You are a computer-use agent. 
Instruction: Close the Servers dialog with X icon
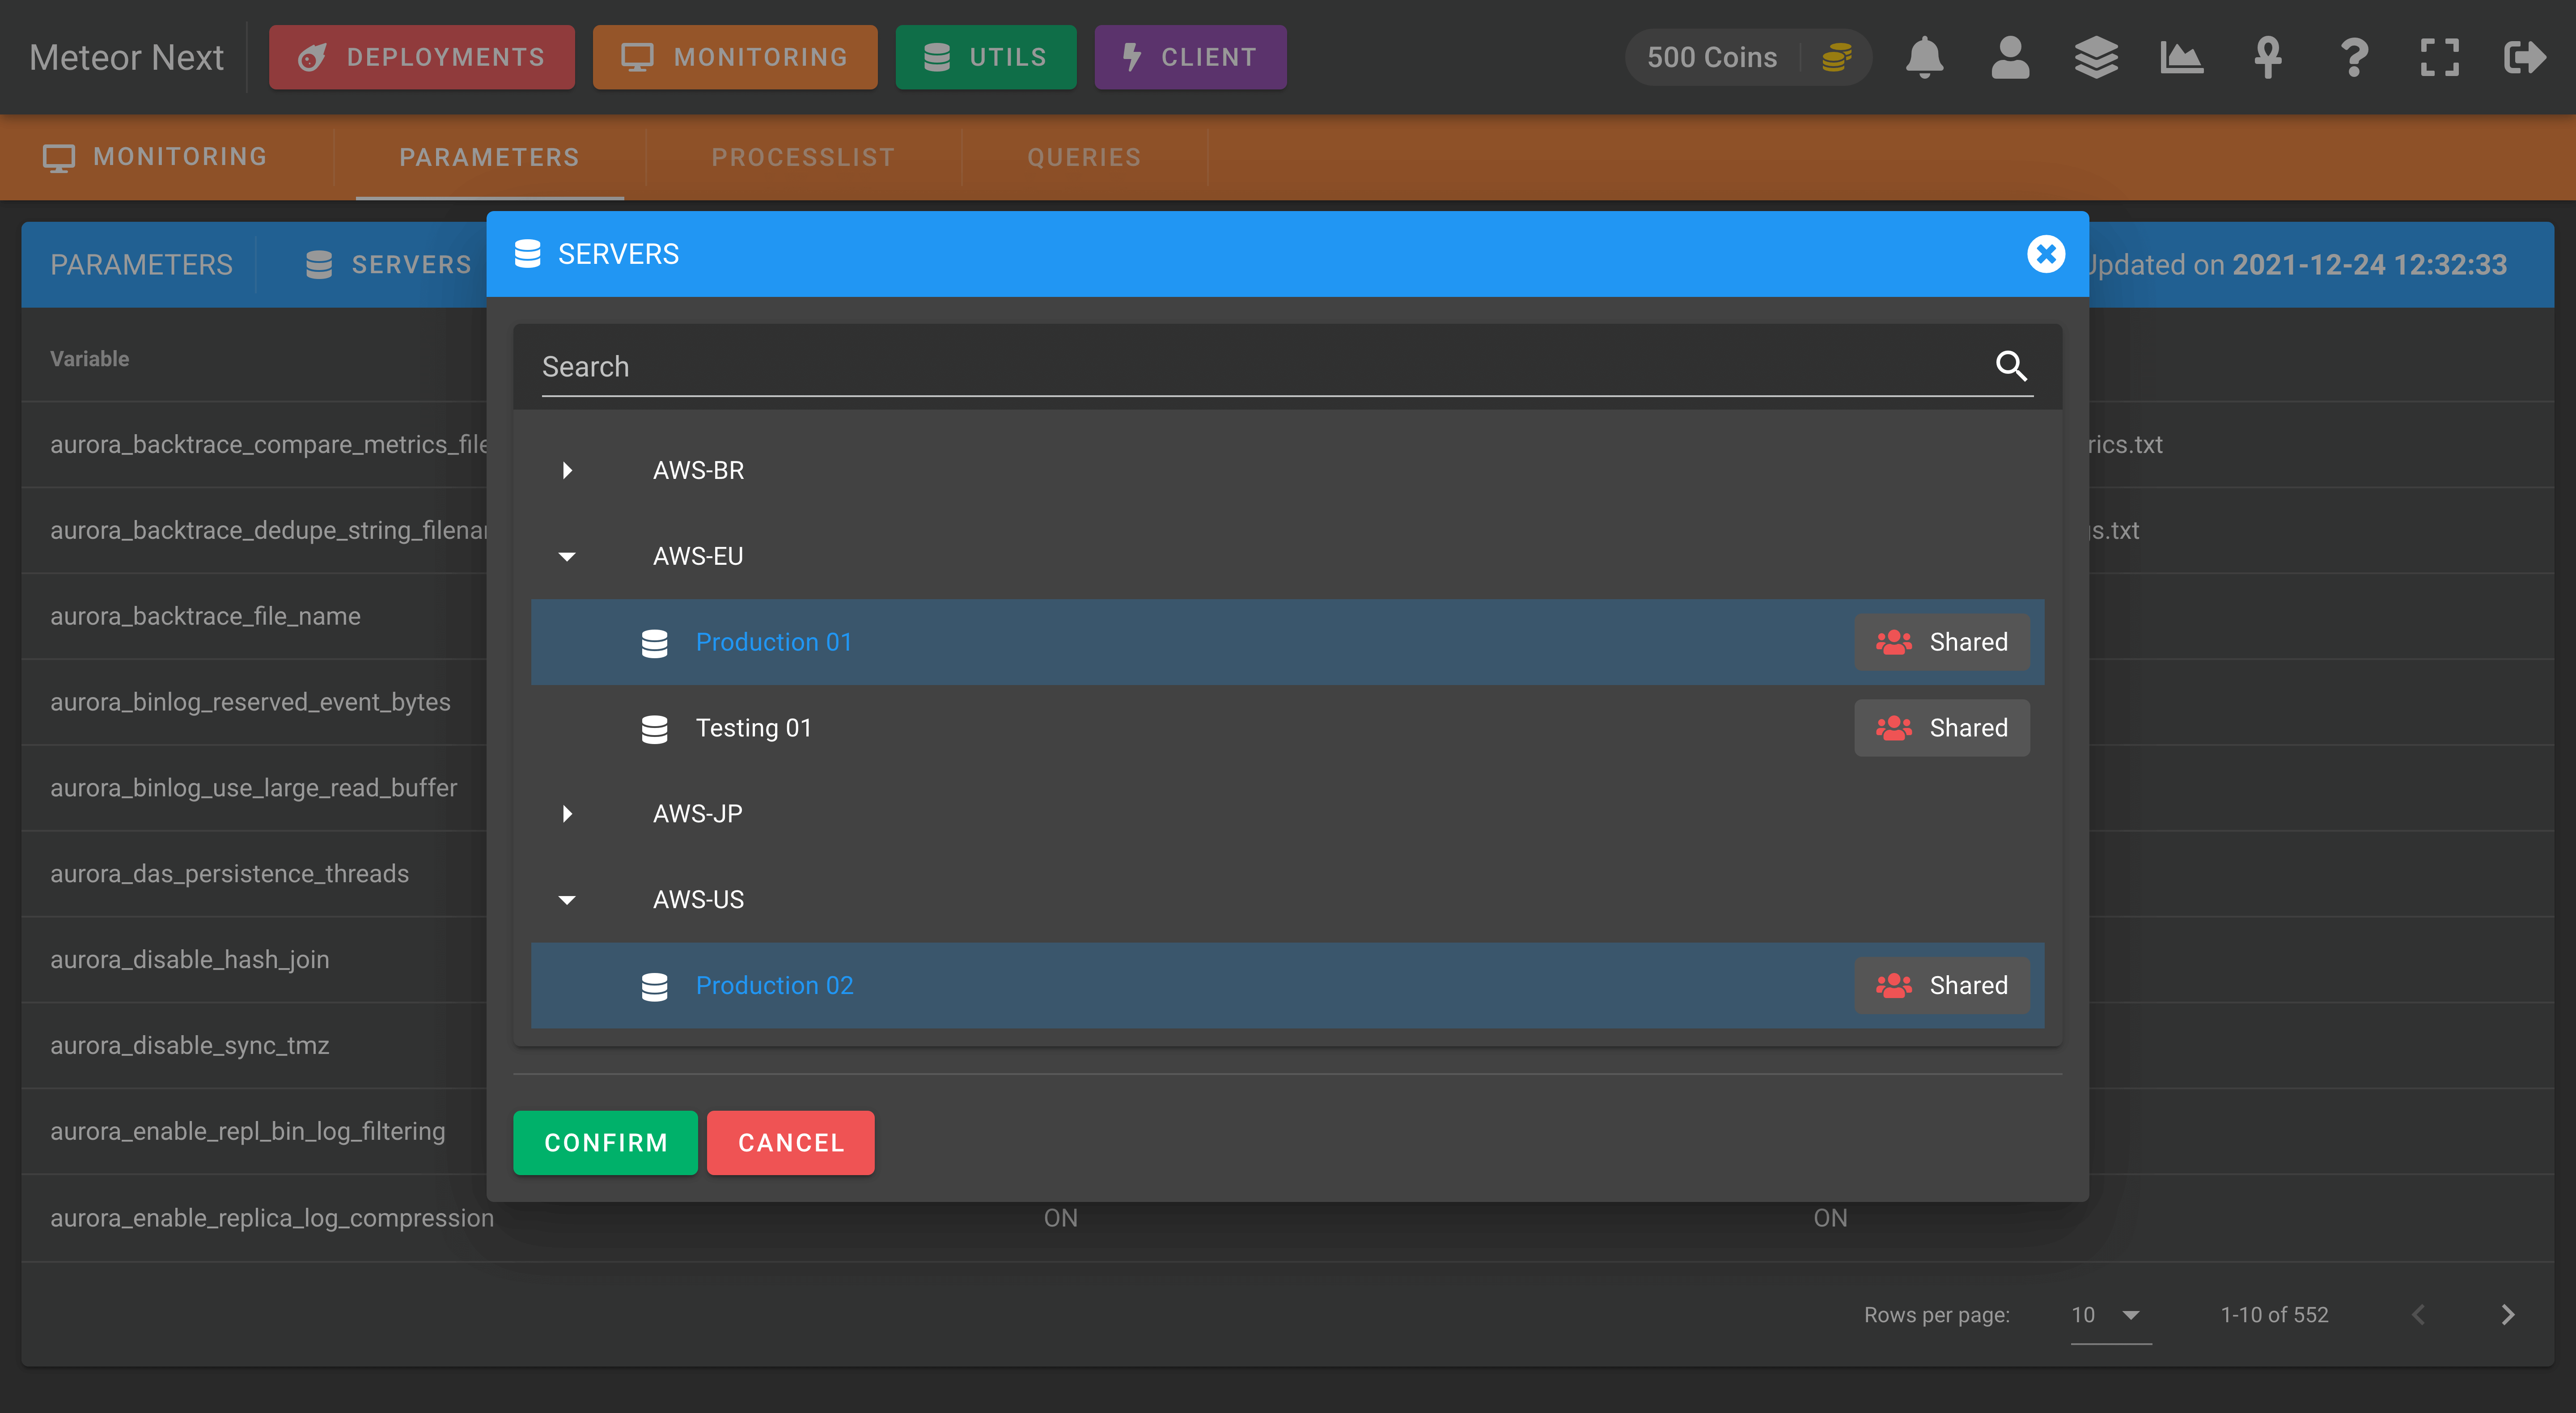2046,254
